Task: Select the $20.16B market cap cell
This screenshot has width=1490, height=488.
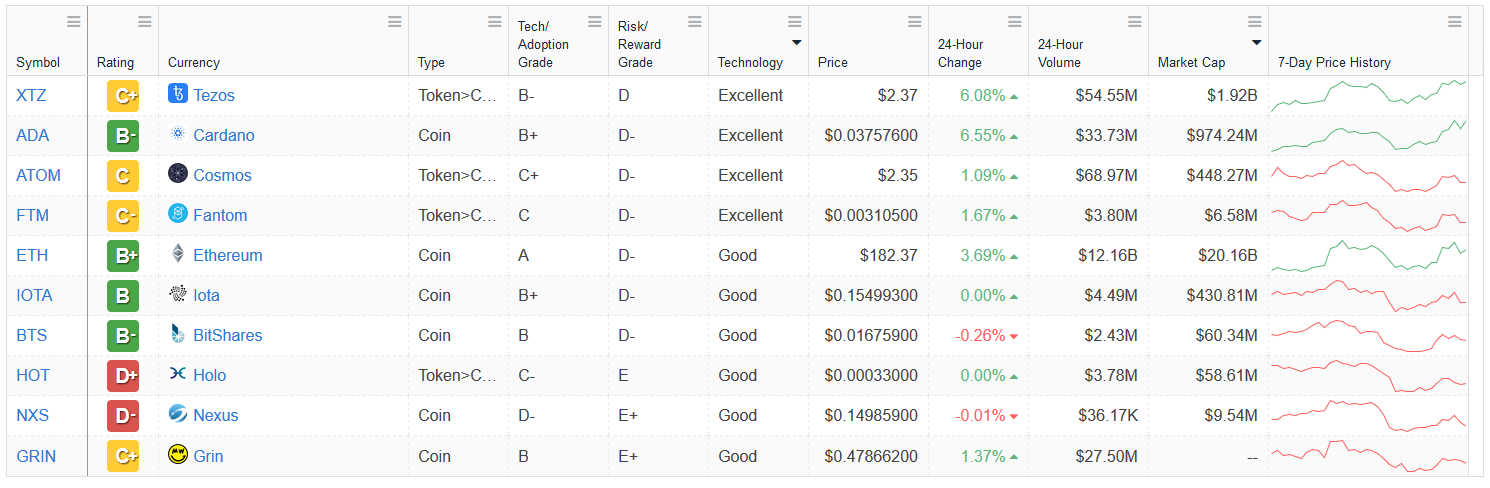Action: [x=1208, y=255]
